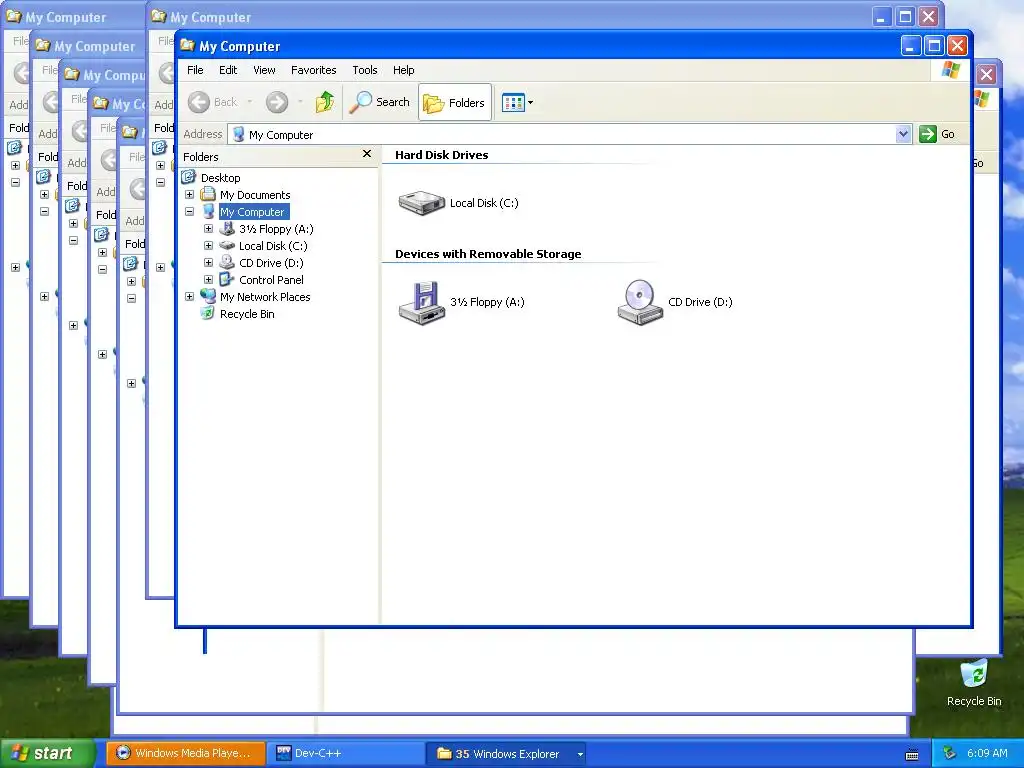The height and width of the screenshot is (768, 1024).
Task: Open the Edit menu
Action: [x=228, y=70]
